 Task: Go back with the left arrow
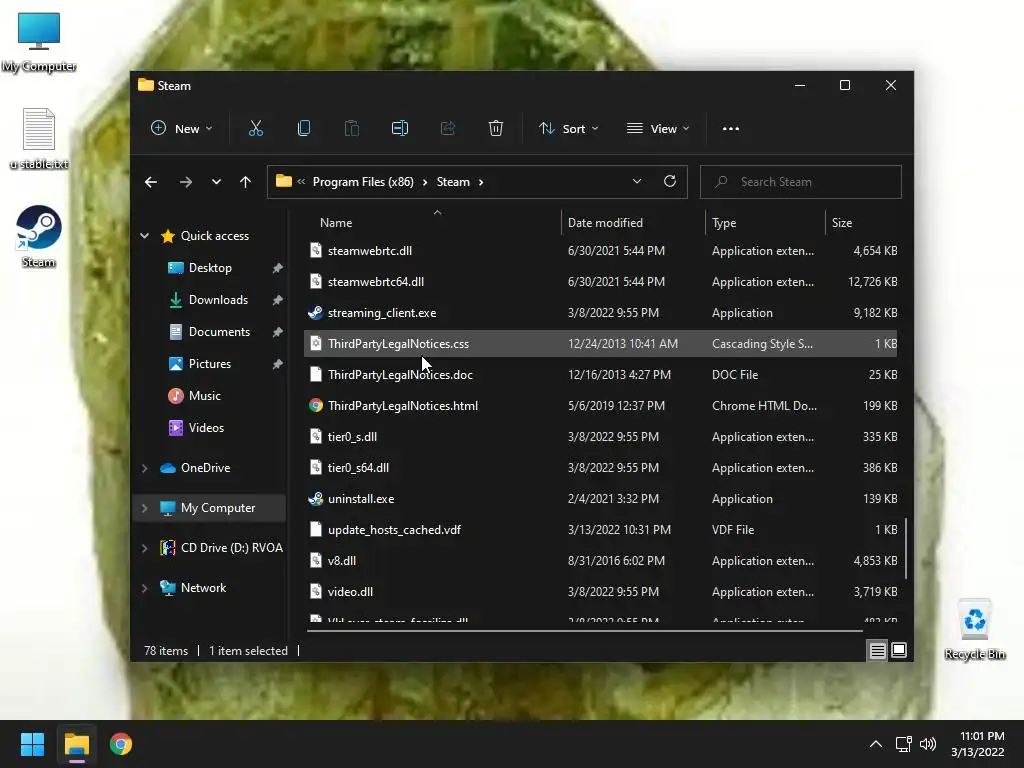(x=151, y=182)
